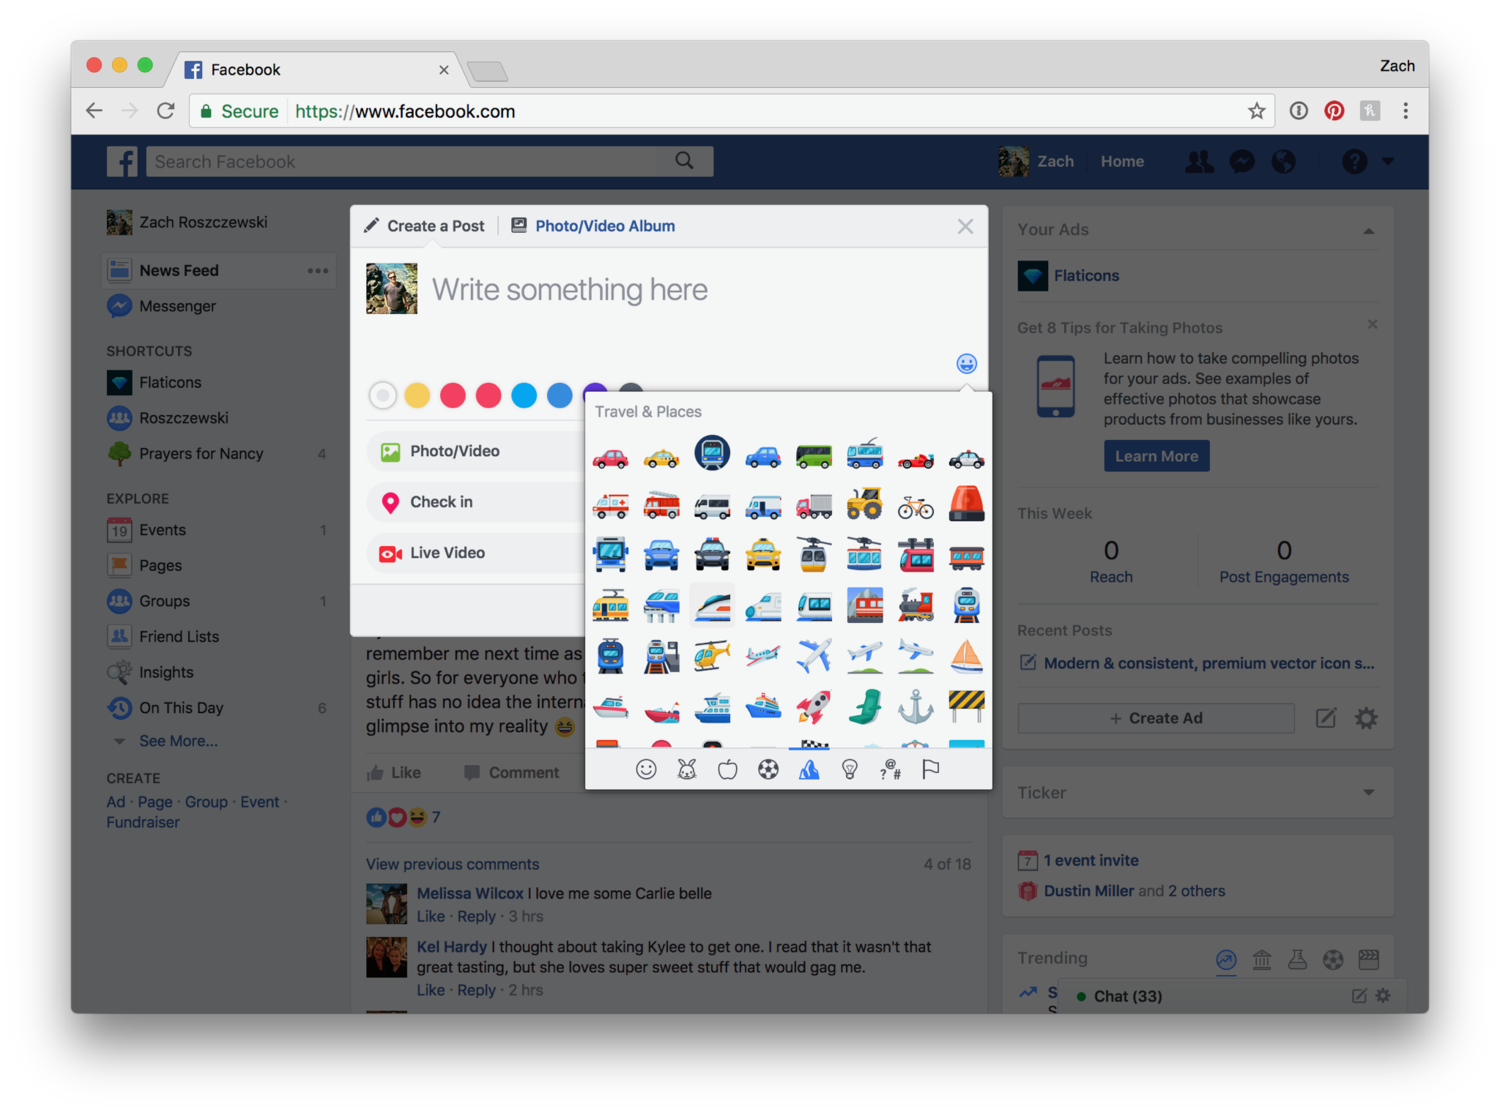Insert the rocket emoji
The width and height of the screenshot is (1500, 1115).
point(814,706)
